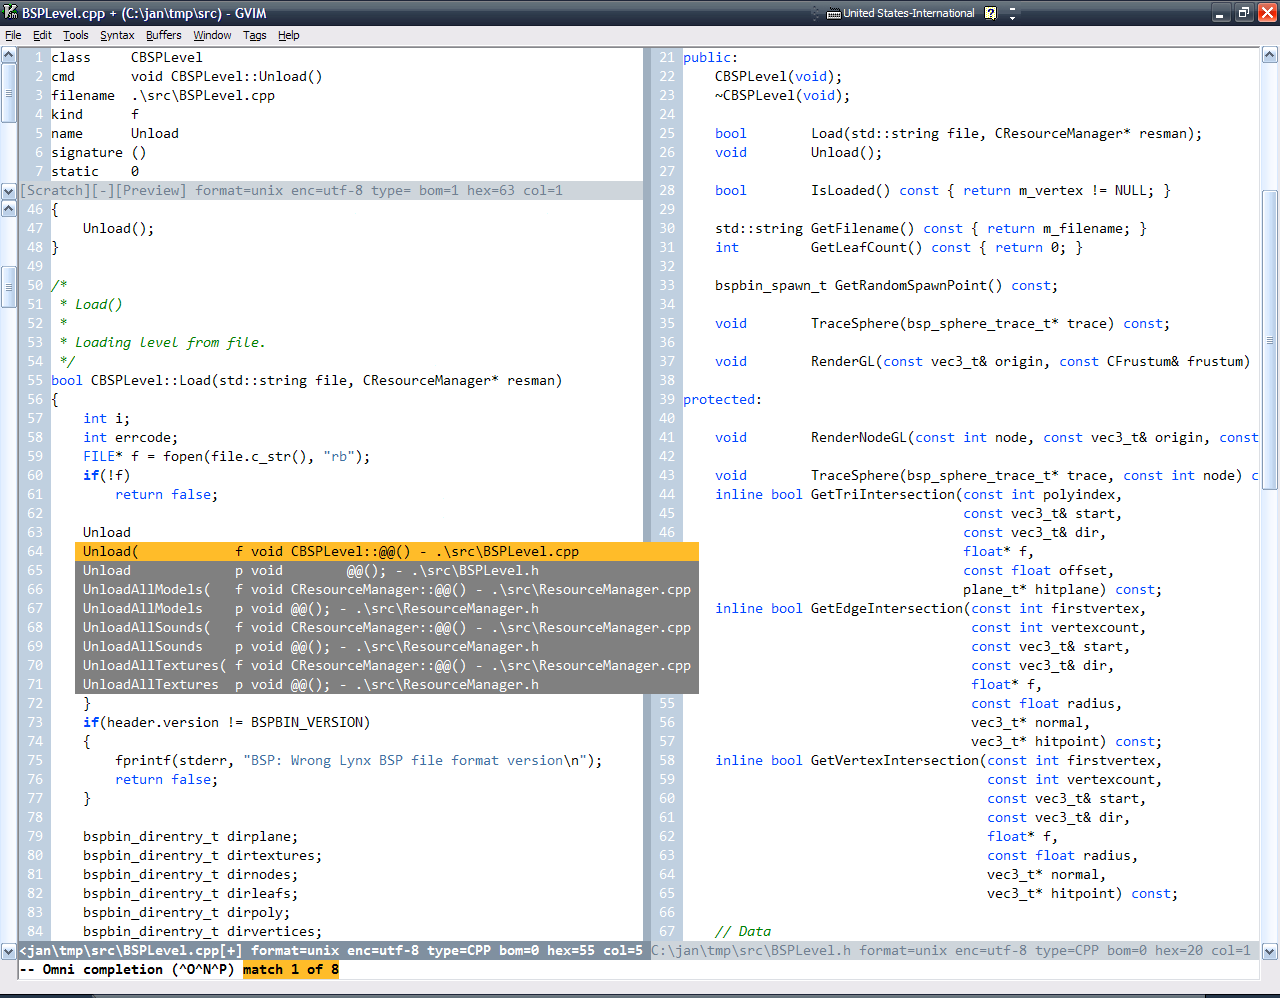Open the Buffers menu

coord(163,35)
